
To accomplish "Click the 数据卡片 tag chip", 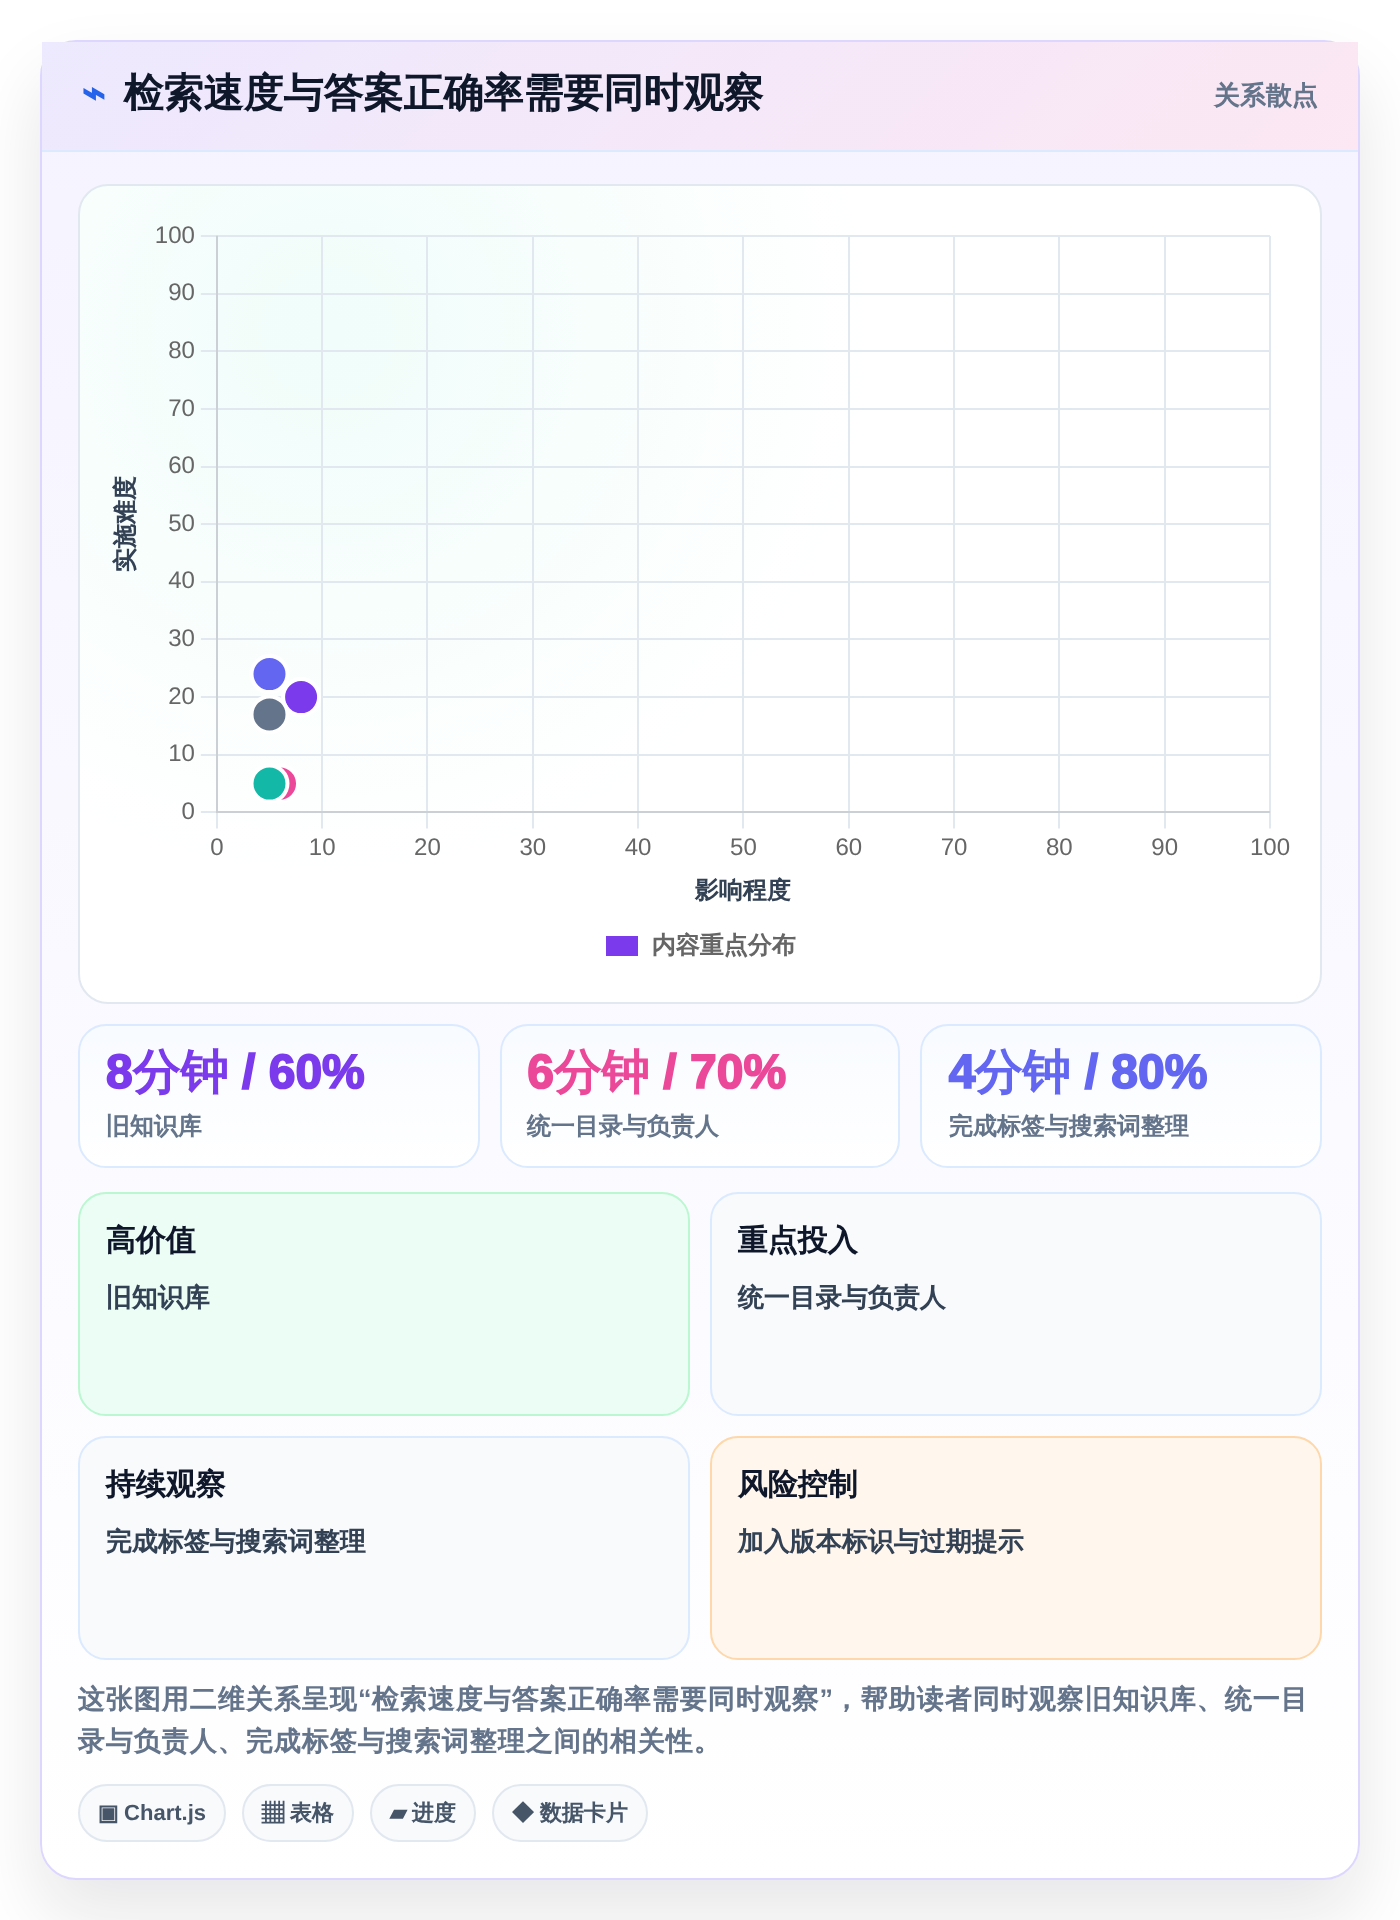I will 570,1813.
